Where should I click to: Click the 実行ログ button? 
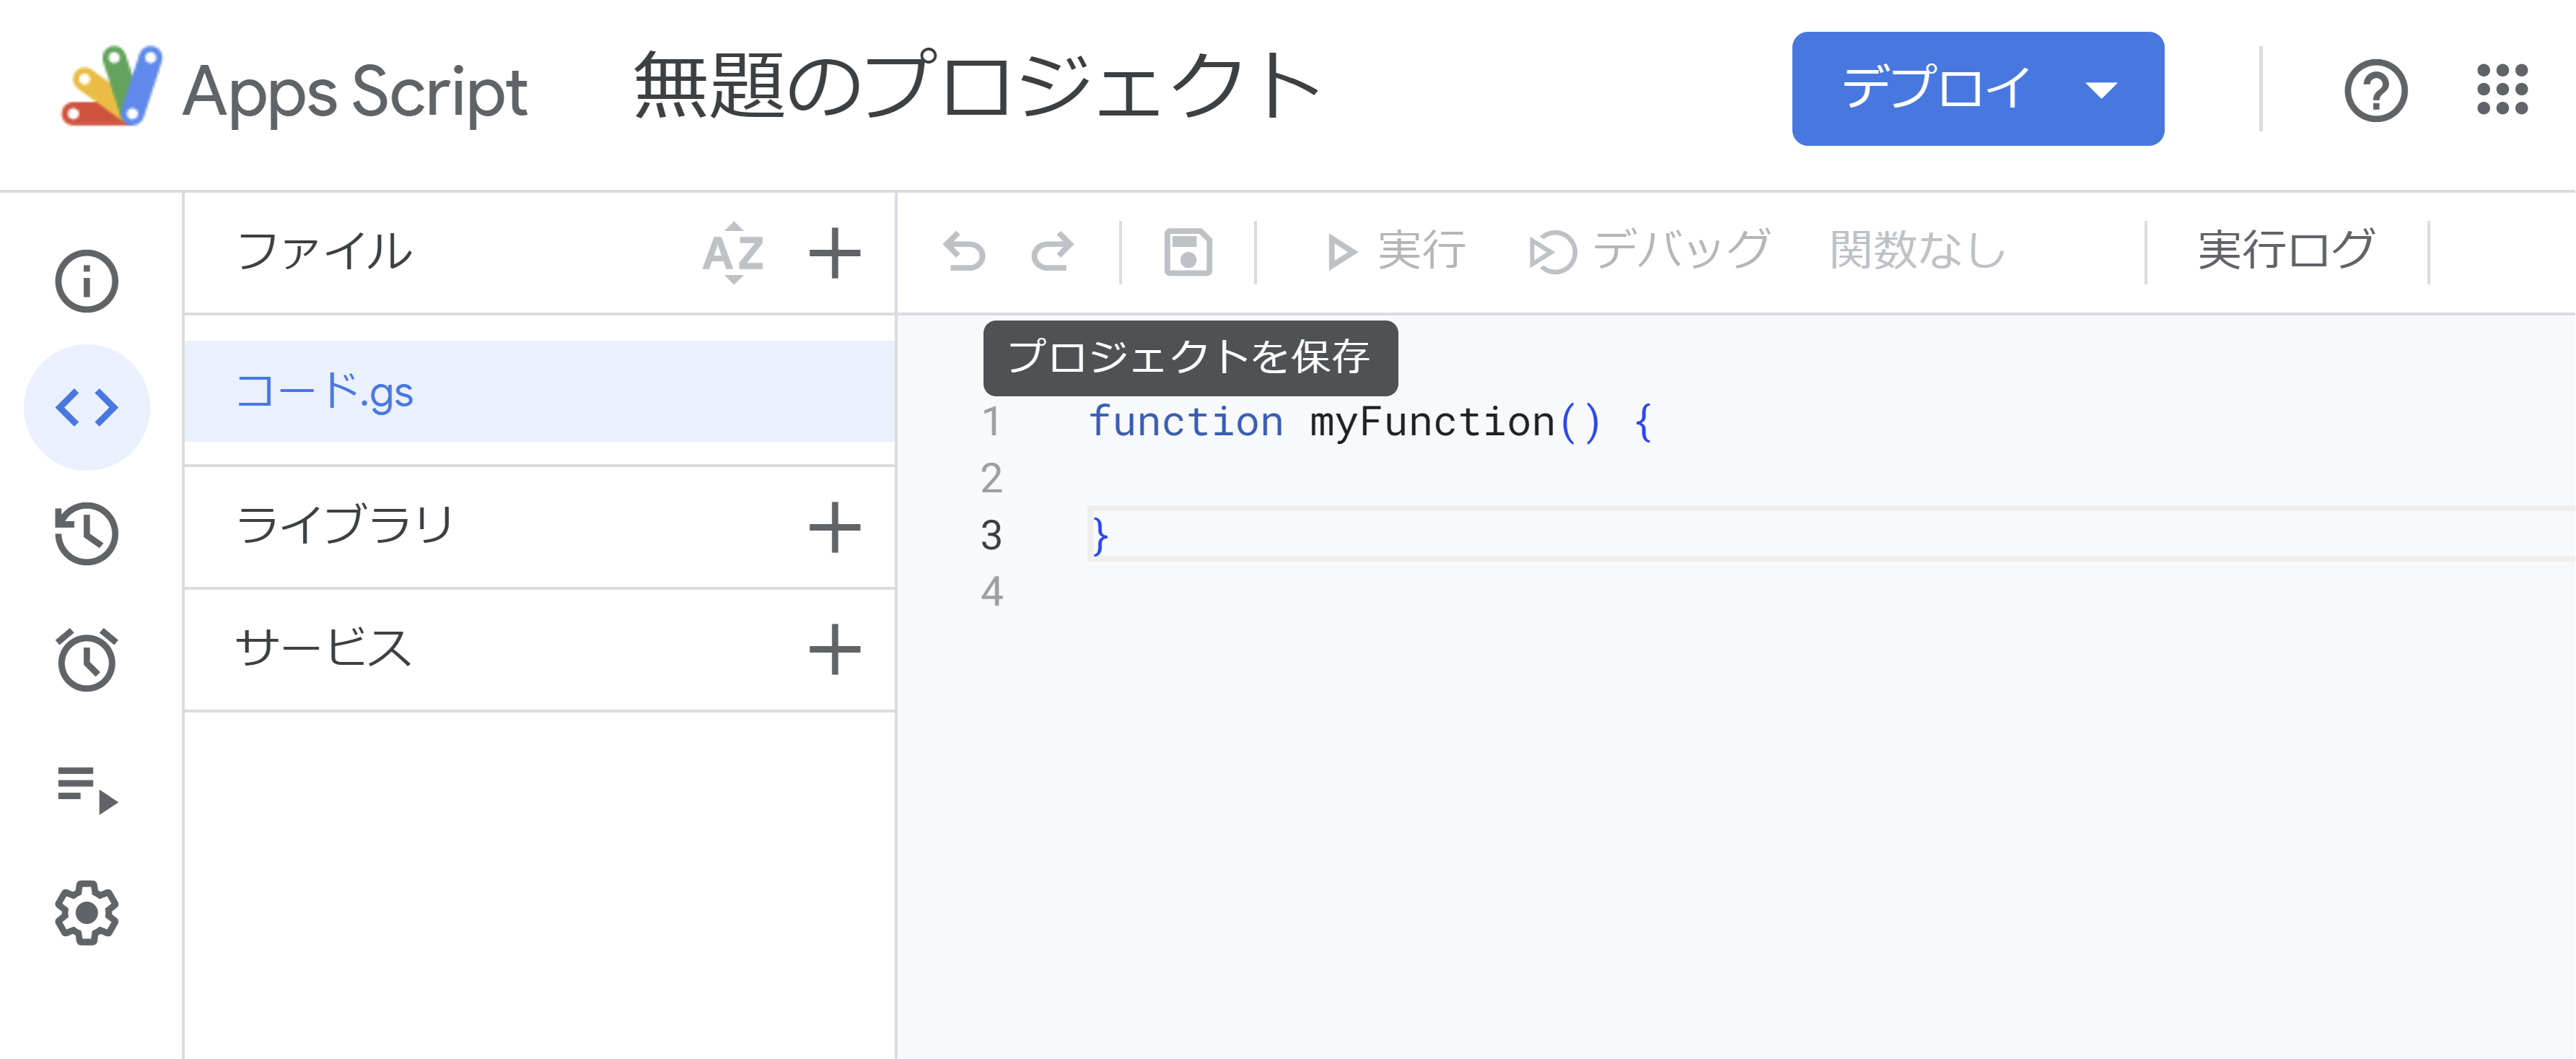coord(2285,250)
